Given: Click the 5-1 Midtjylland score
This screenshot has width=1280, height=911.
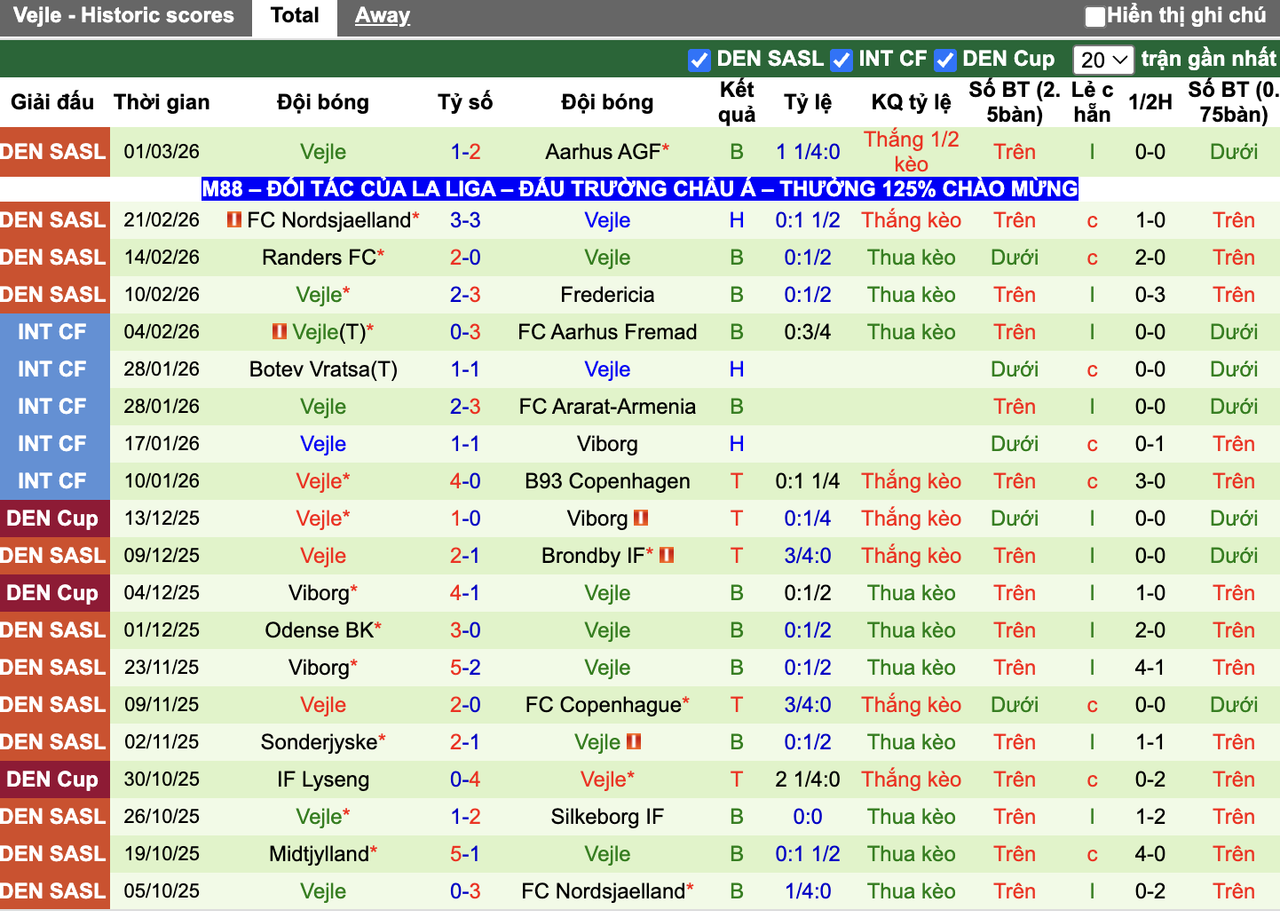Looking at the screenshot, I should tap(465, 854).
